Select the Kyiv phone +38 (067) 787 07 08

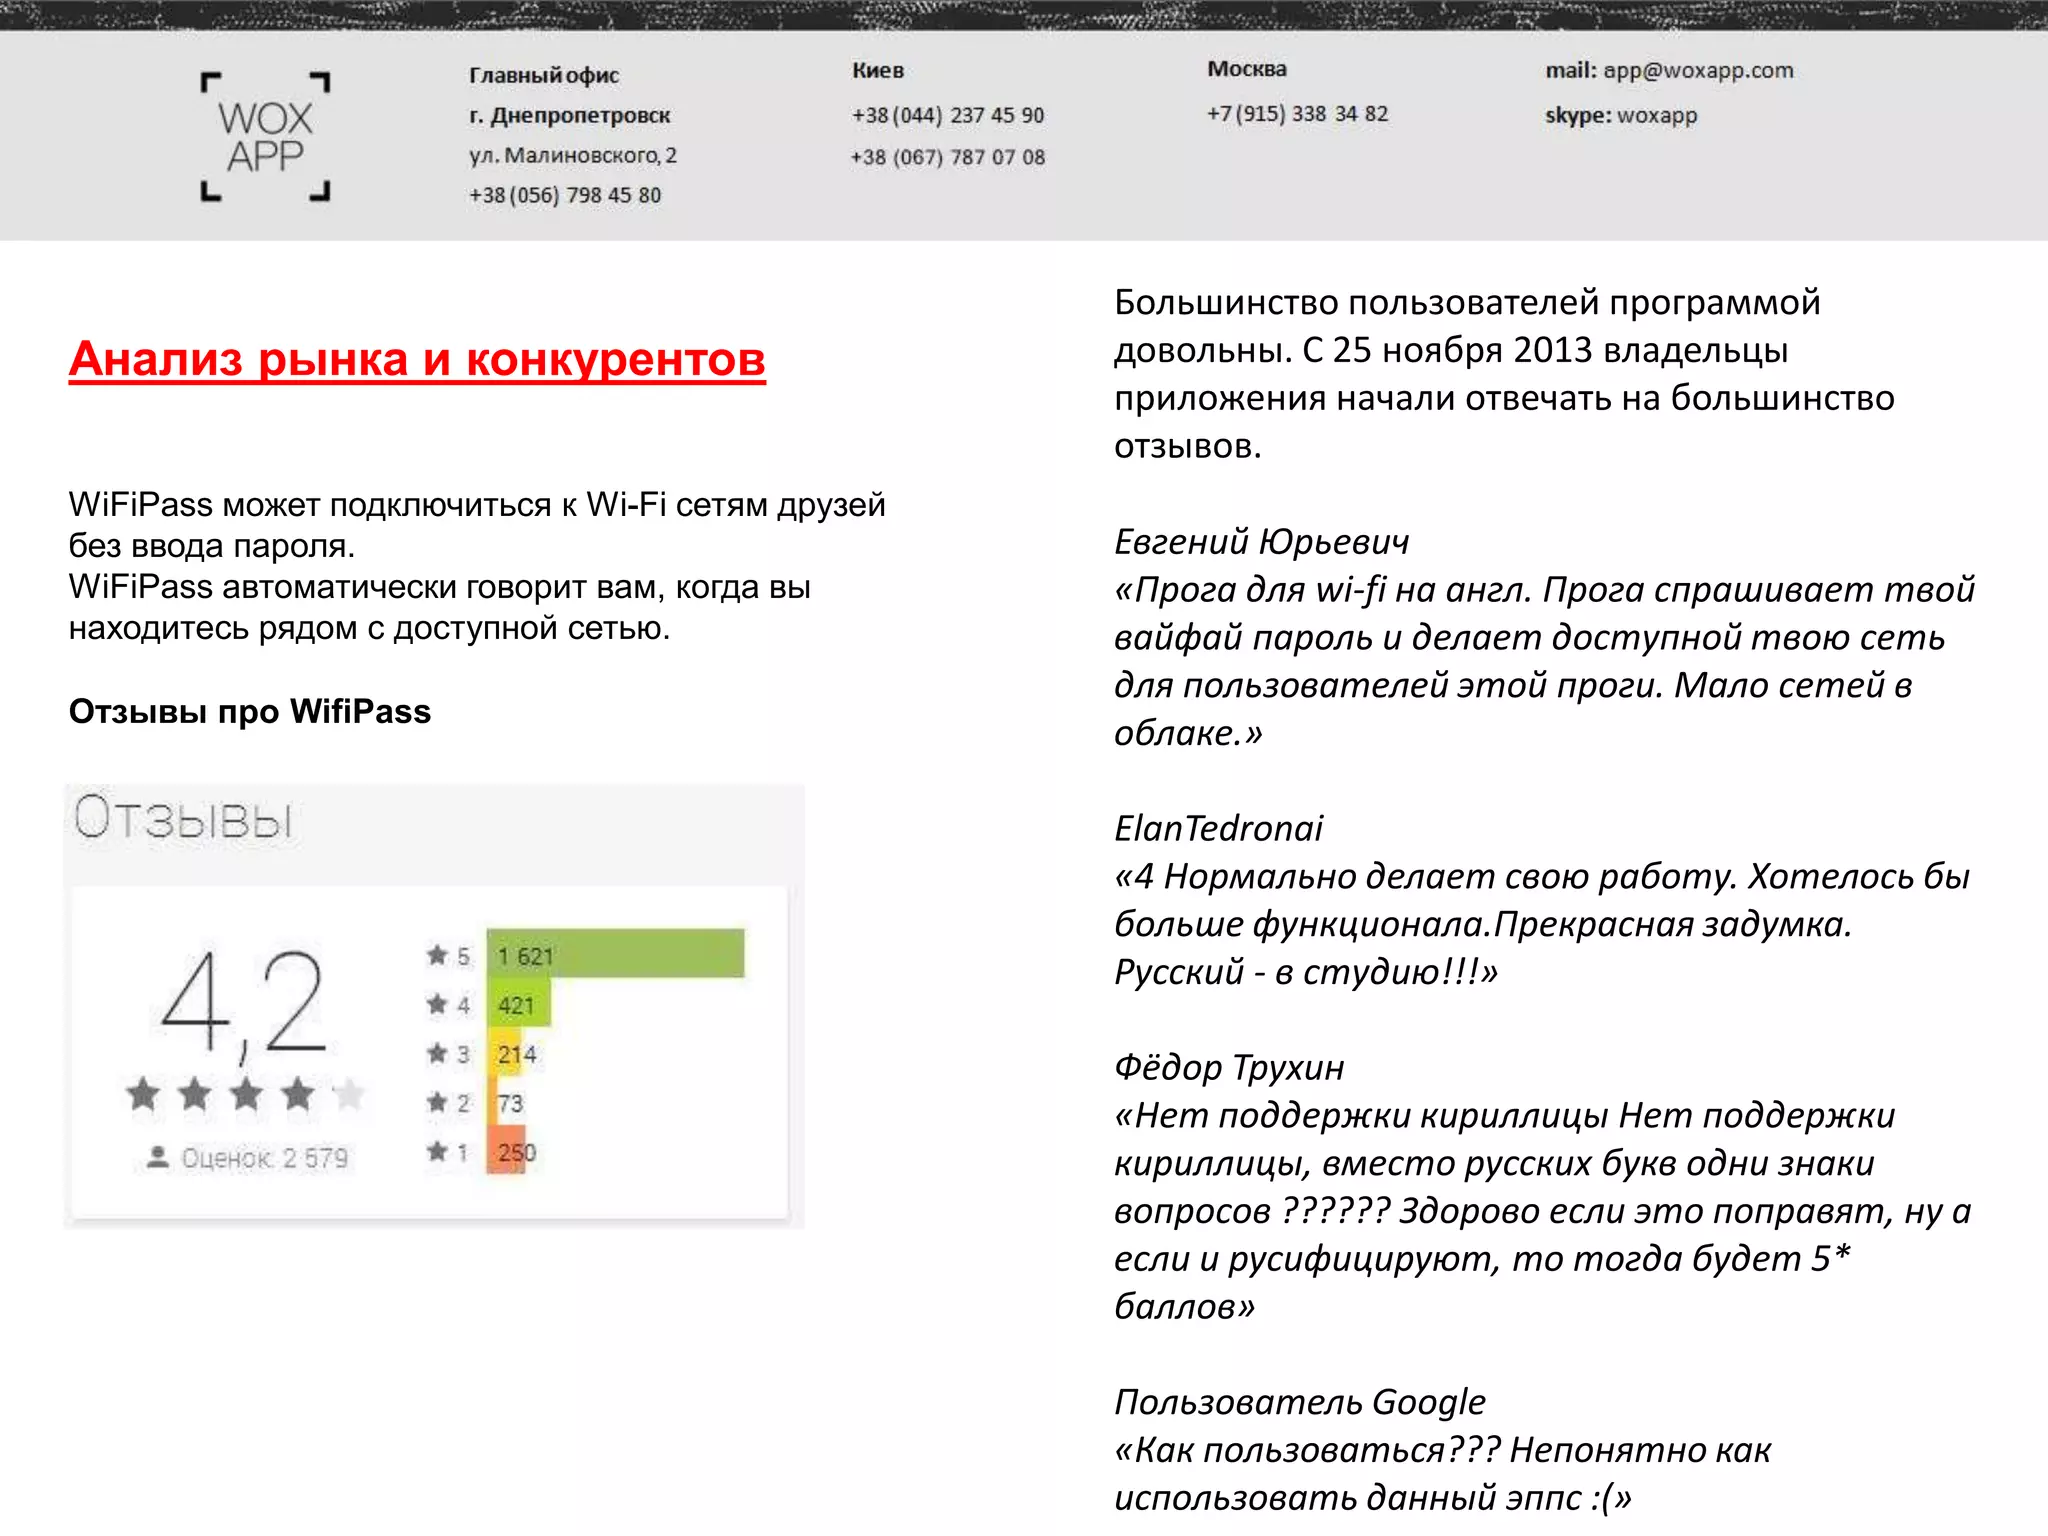(x=948, y=157)
